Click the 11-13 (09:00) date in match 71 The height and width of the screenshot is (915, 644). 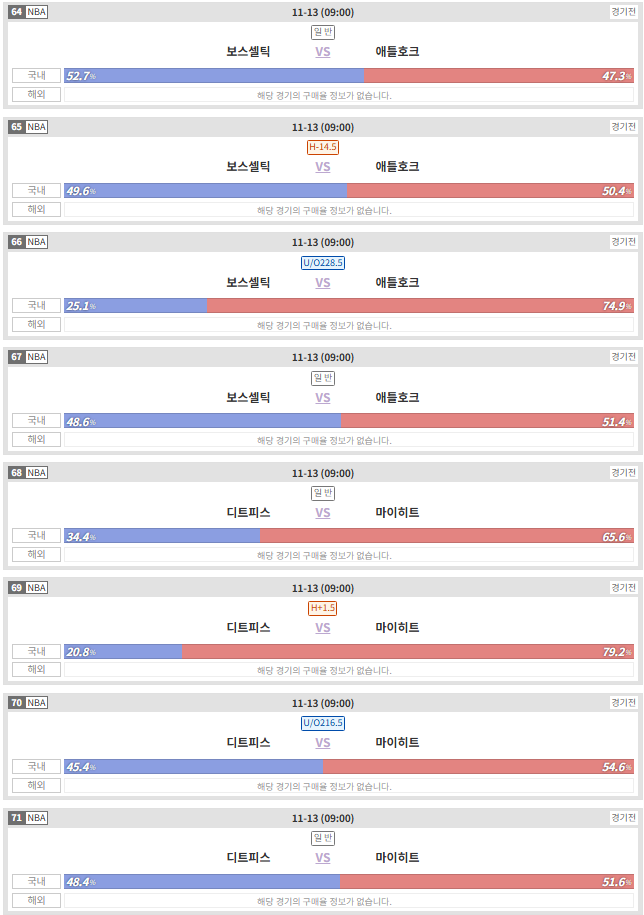pos(323,818)
